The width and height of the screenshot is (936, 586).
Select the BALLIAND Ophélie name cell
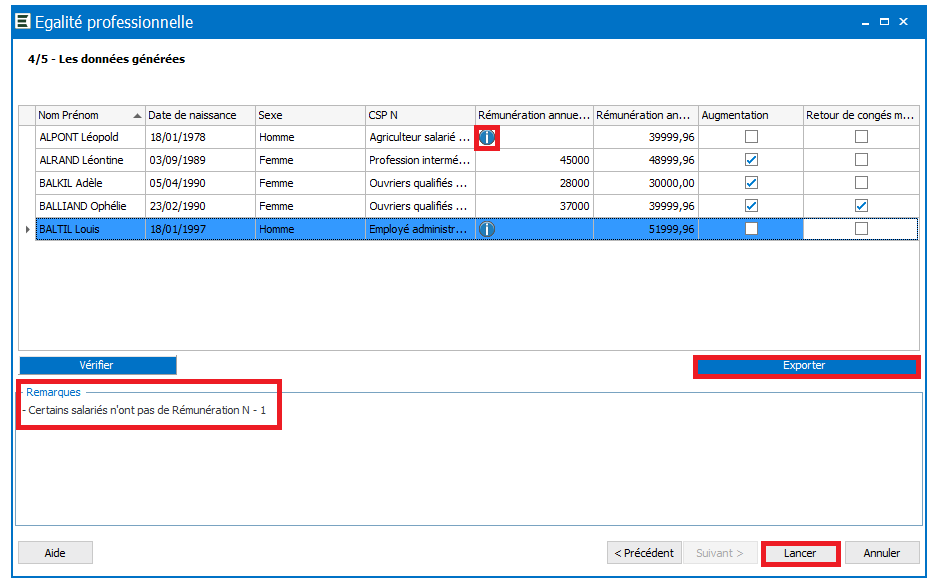[91, 206]
